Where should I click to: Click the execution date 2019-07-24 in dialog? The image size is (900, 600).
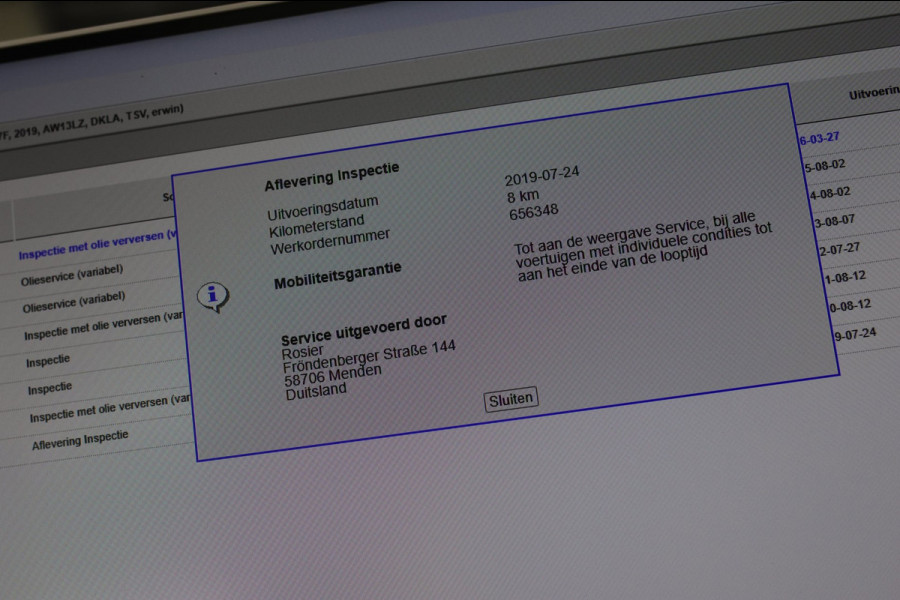pos(541,177)
